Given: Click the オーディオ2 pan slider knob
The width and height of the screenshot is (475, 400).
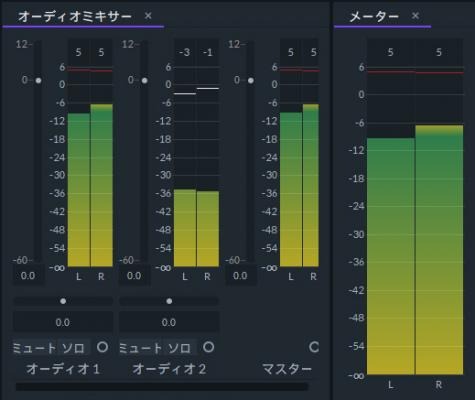Looking at the screenshot, I should pos(169,301).
